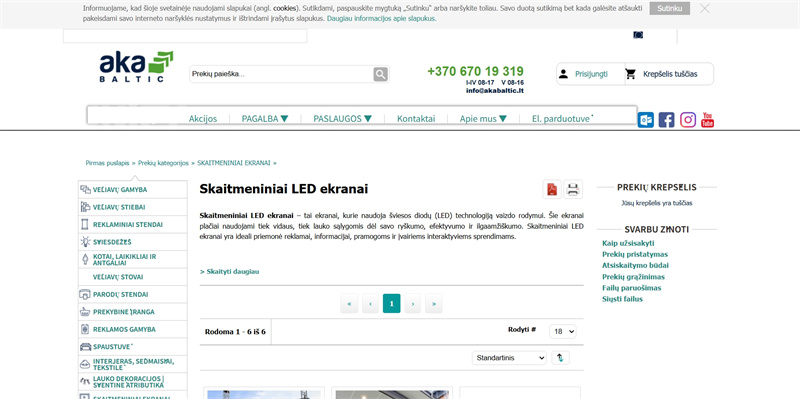Open Siųsti failus link
The width and height of the screenshot is (800, 399).
622,300
